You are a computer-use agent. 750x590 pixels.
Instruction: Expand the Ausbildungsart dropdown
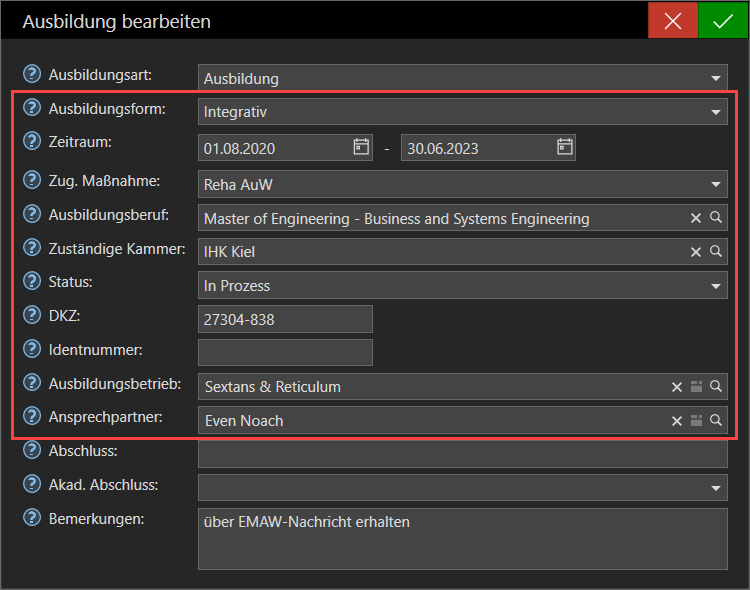coord(716,78)
